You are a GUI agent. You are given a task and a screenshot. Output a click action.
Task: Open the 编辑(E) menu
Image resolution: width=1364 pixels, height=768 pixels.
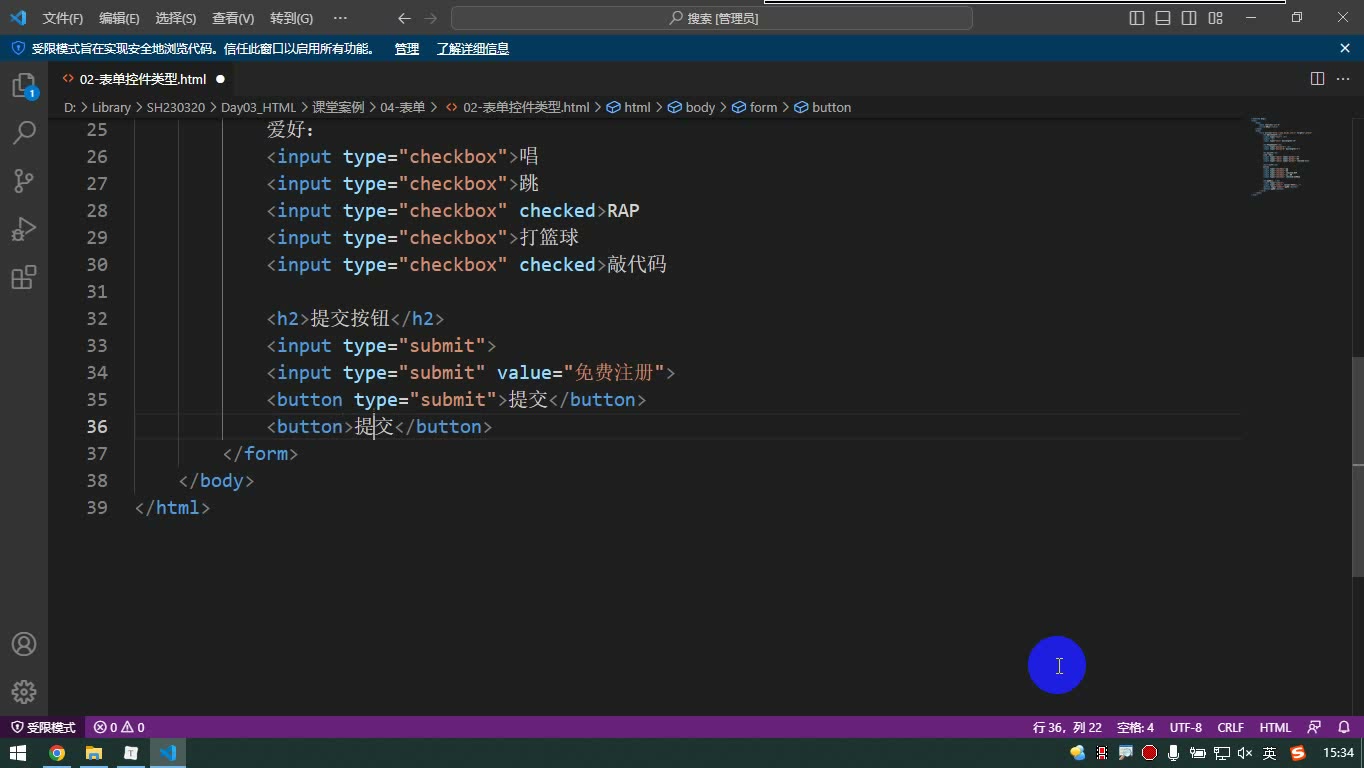point(119,18)
